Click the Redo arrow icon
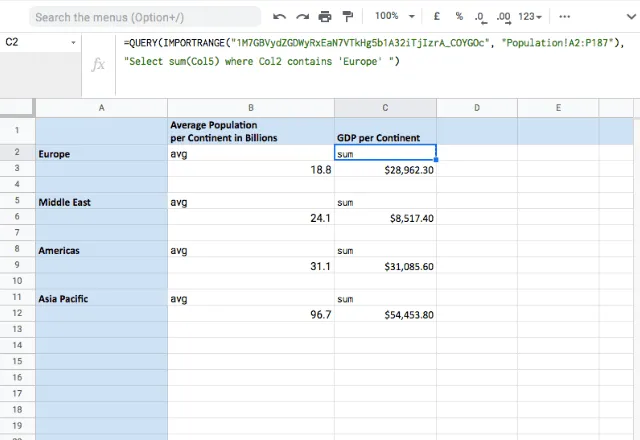 click(302, 17)
